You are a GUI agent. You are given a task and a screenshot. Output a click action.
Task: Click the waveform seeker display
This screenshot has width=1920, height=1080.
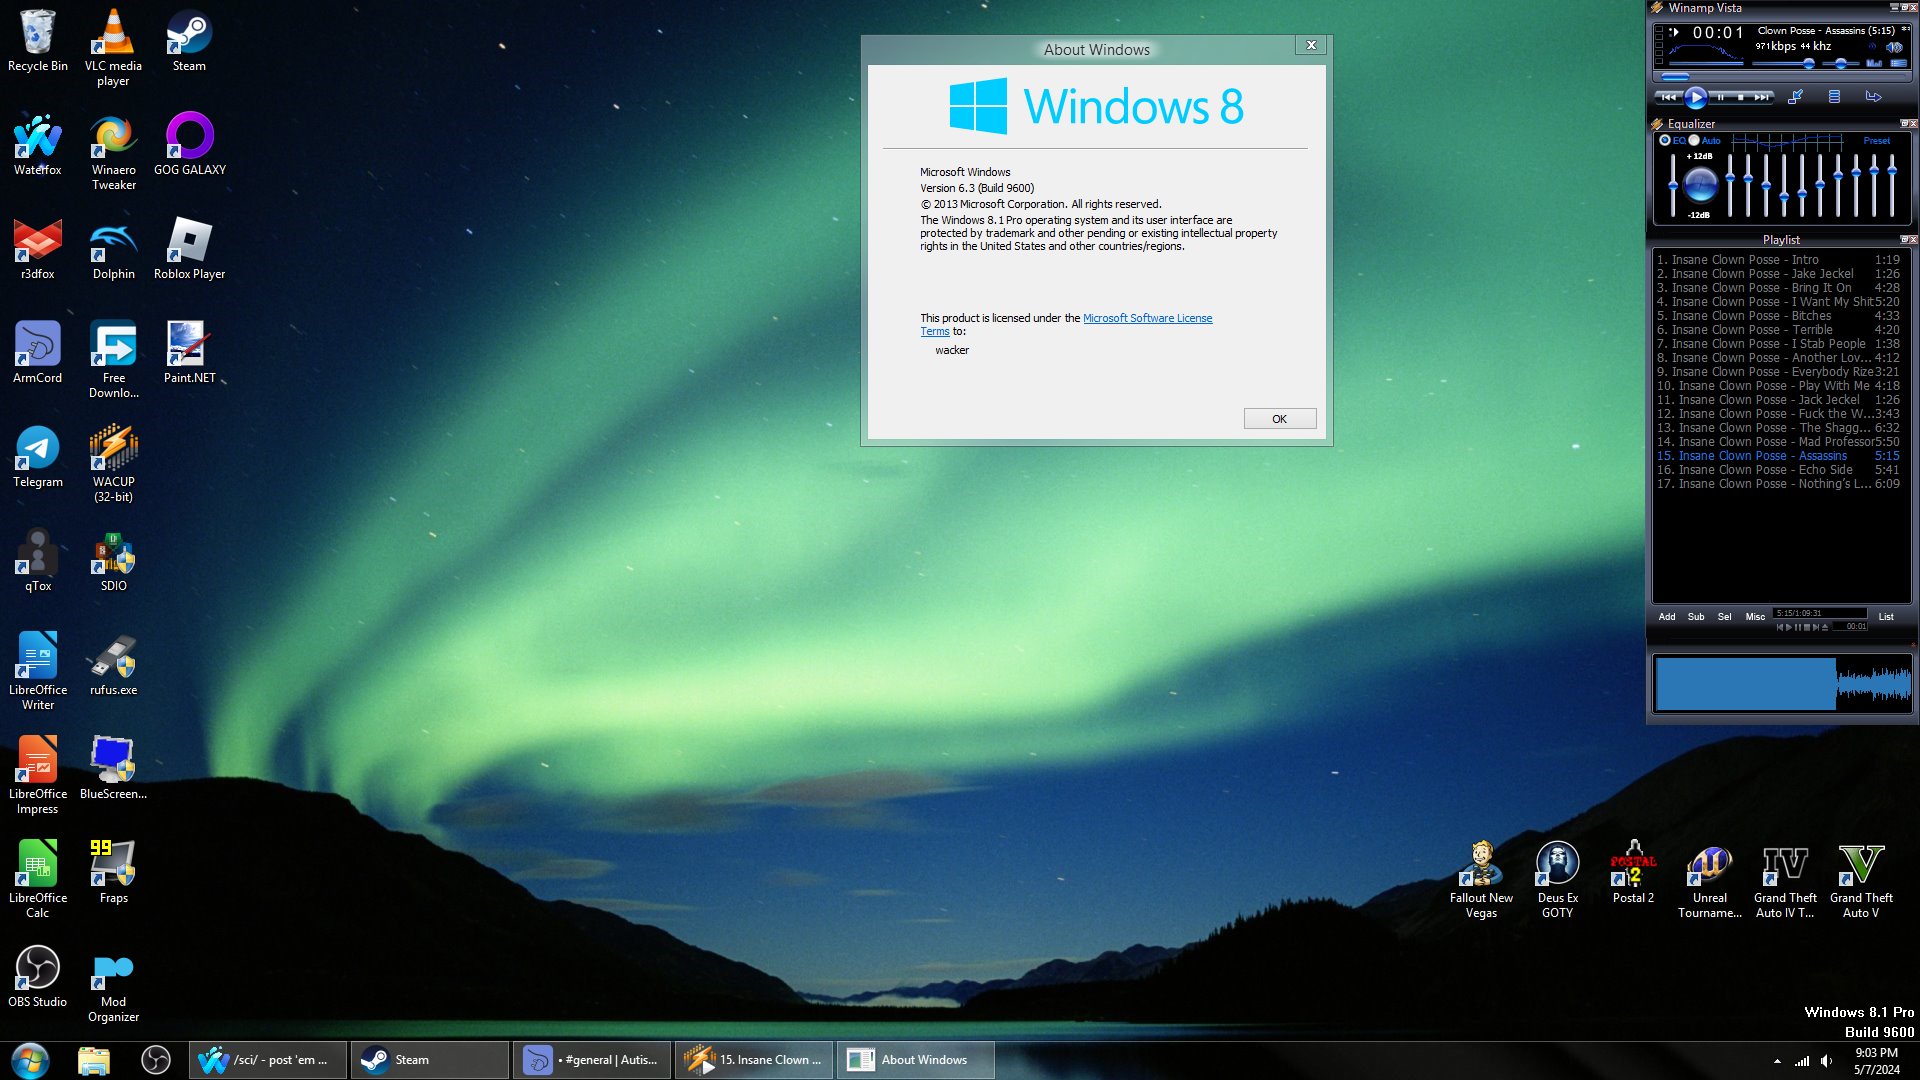1782,684
